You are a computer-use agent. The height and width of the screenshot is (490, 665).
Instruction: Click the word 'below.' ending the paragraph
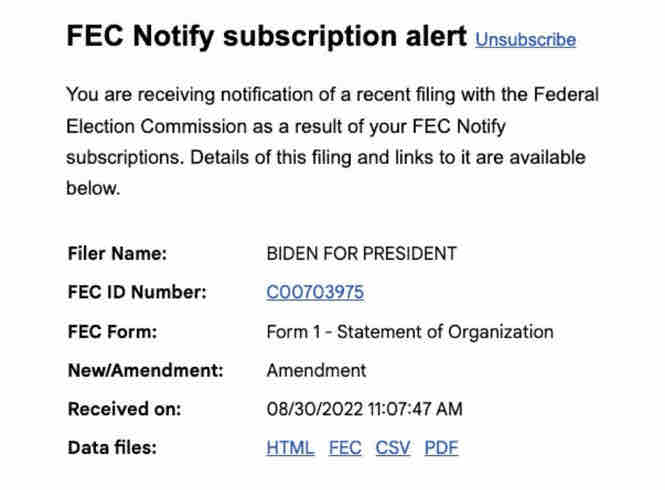93,189
